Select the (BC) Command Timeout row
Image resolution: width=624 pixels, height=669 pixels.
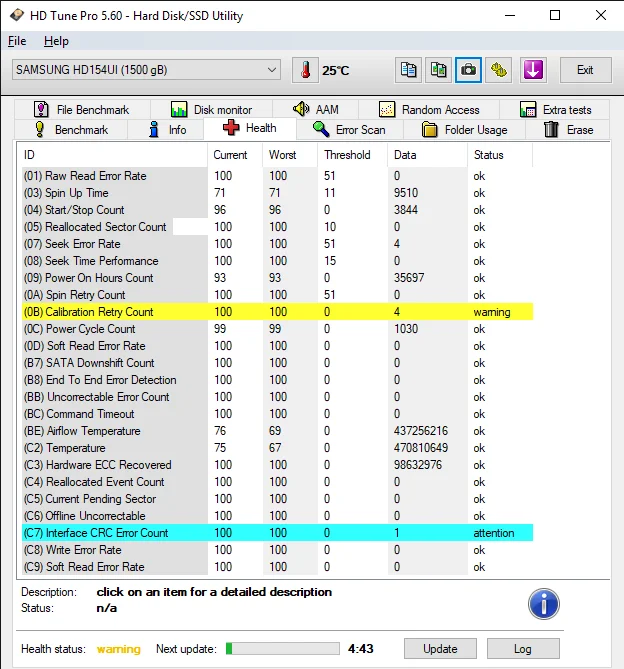(277, 414)
